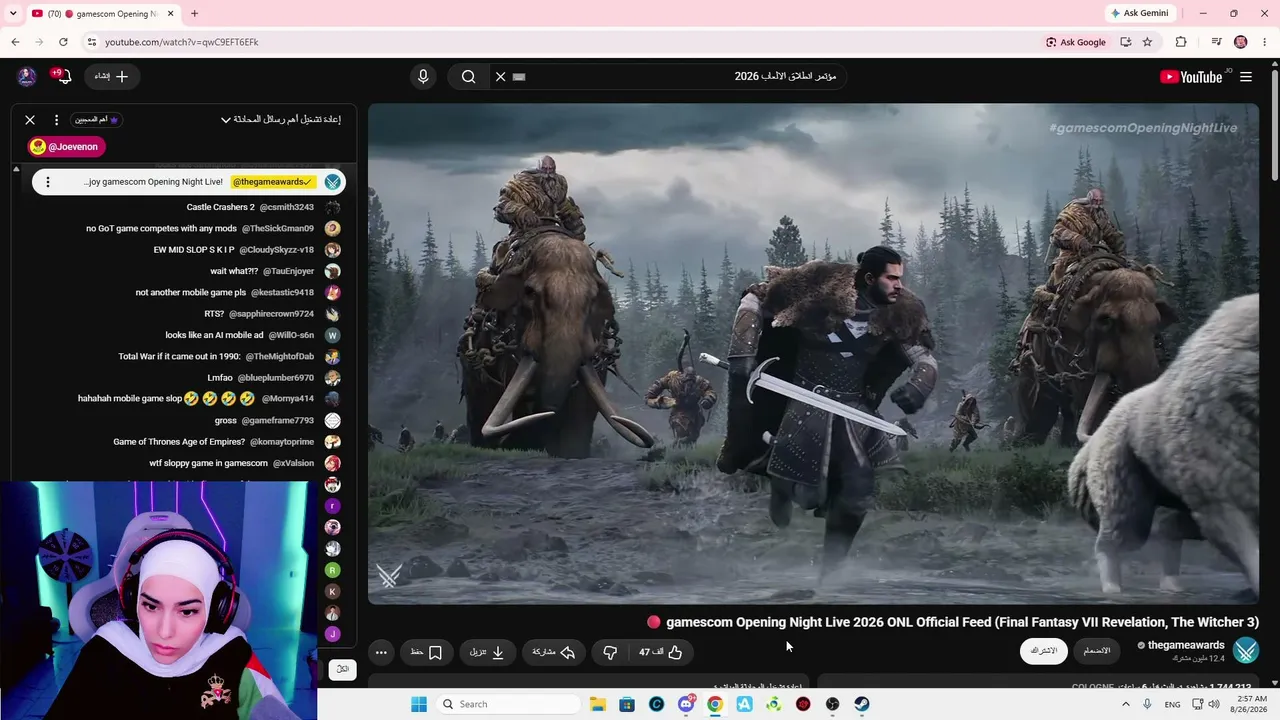This screenshot has width=1280, height=720.
Task: Click the magnifier search icon in YouTube
Action: 468,77
